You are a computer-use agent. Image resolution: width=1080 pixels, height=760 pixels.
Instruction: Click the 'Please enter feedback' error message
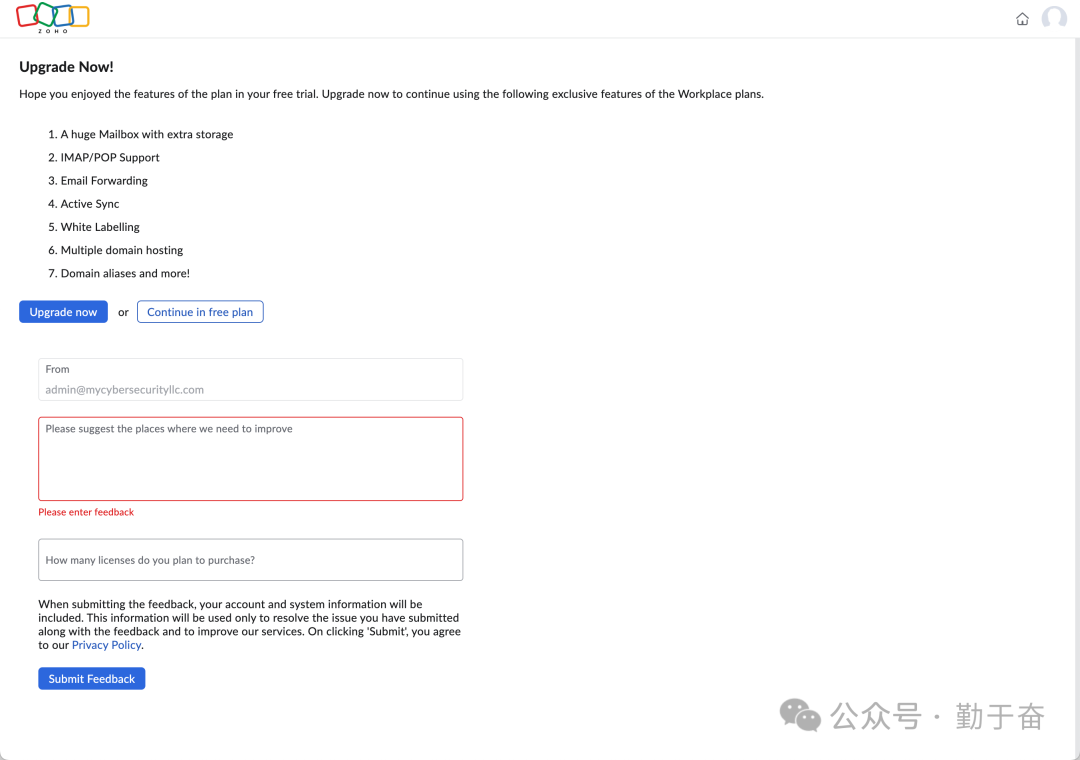pyautogui.click(x=86, y=512)
